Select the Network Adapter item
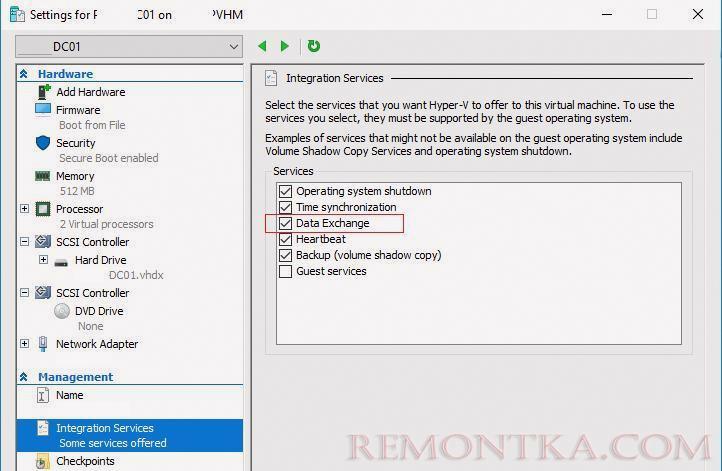Image resolution: width=722 pixels, height=471 pixels. point(97,344)
